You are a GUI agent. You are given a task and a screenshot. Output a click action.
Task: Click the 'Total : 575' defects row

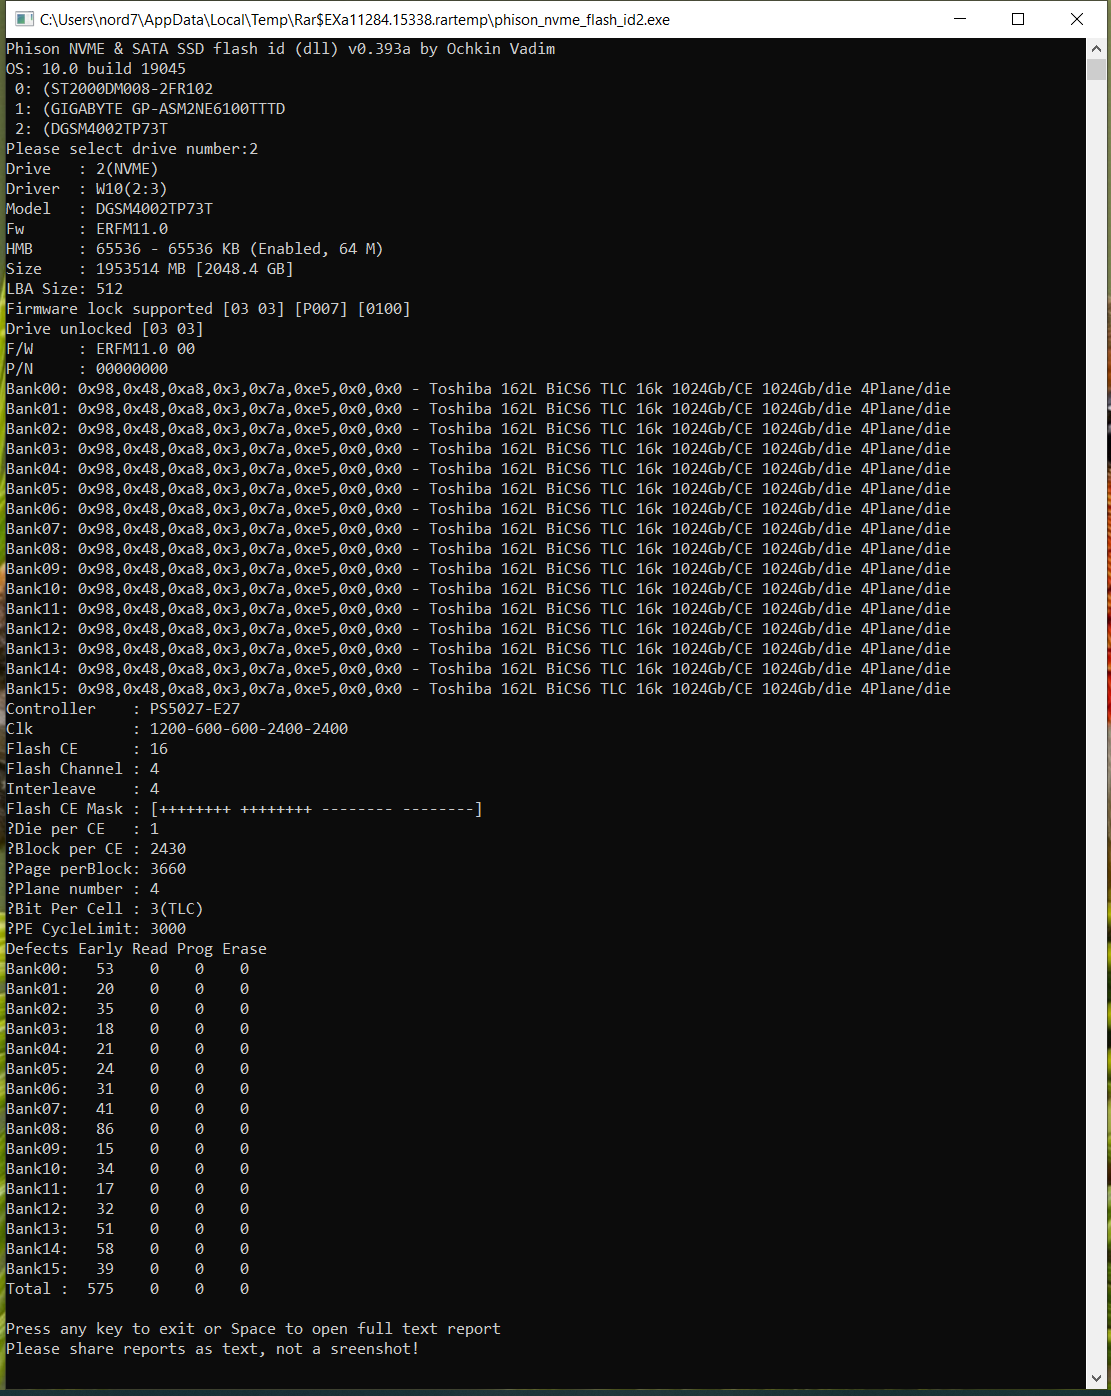[128, 1289]
